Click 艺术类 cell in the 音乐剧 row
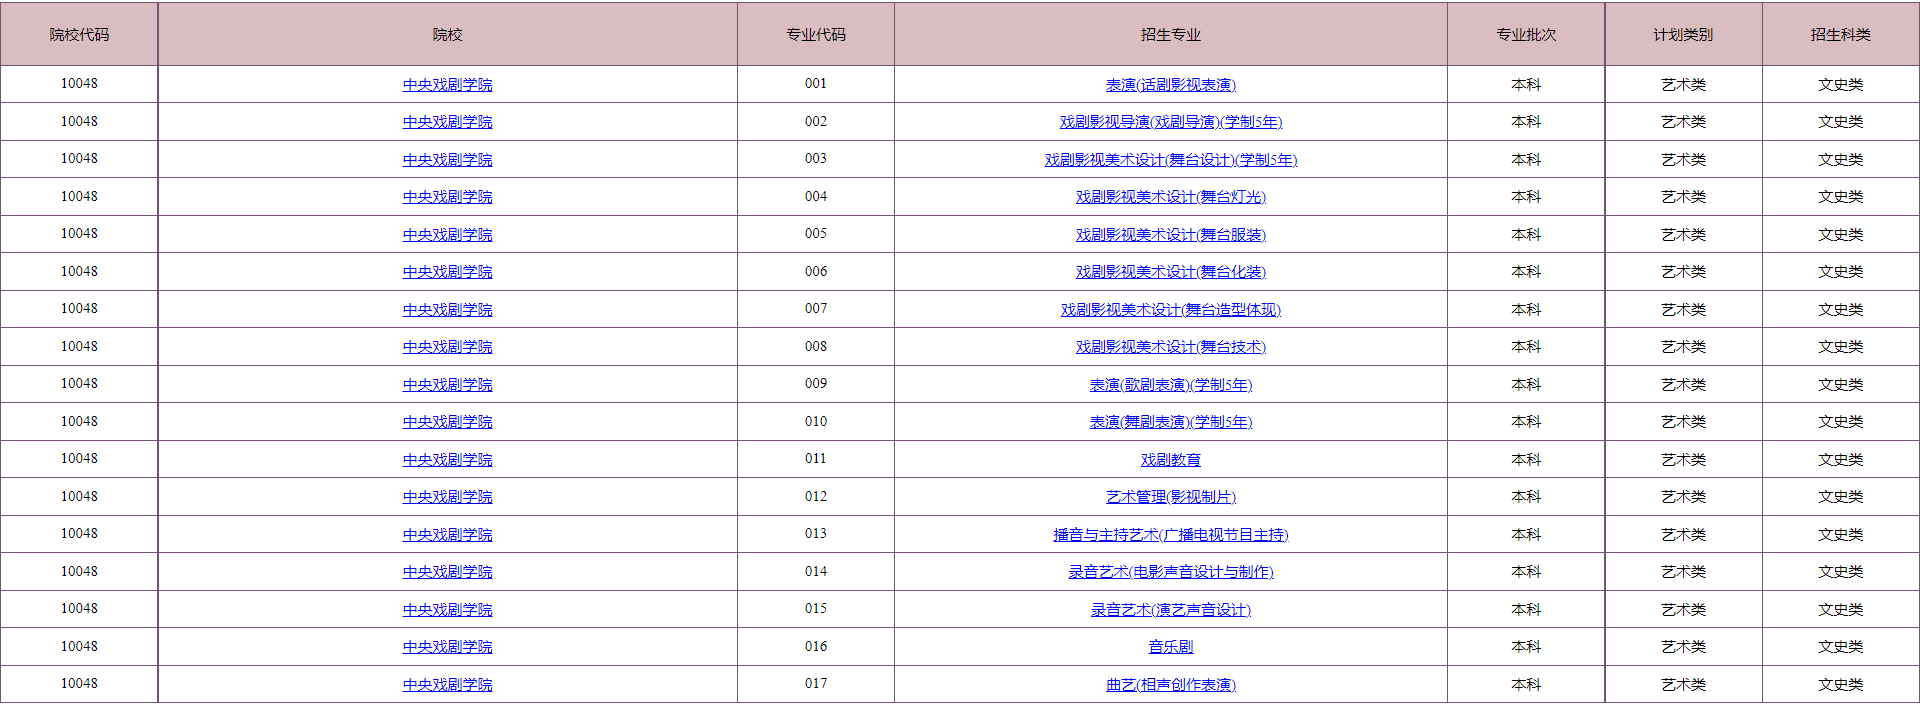Screen dimensions: 1920x708 tap(1683, 647)
